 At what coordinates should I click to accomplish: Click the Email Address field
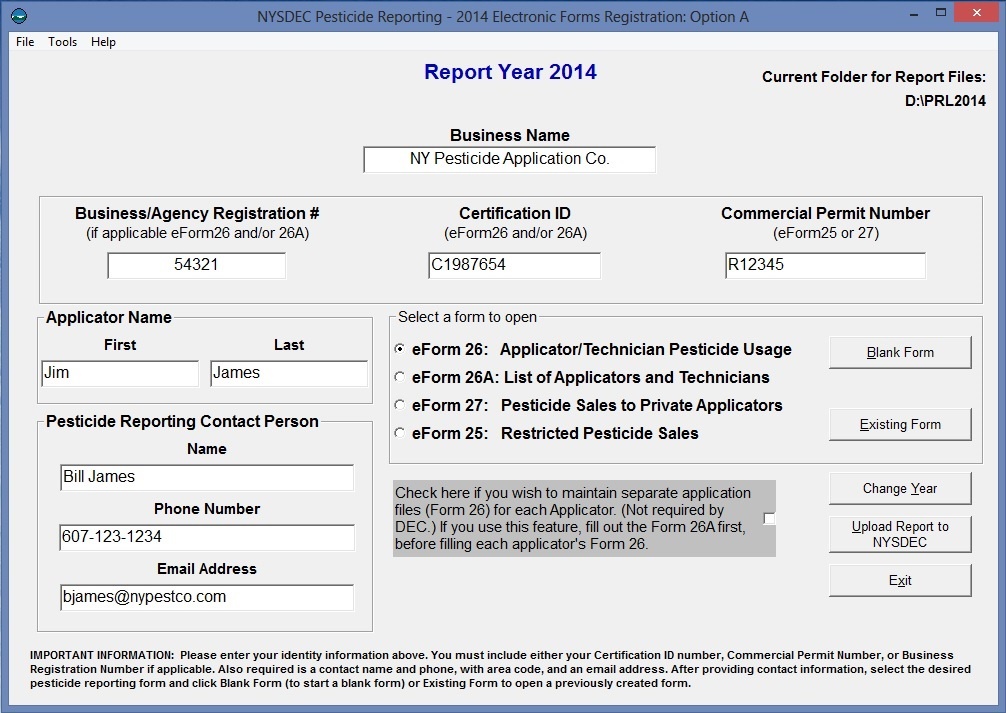point(207,597)
